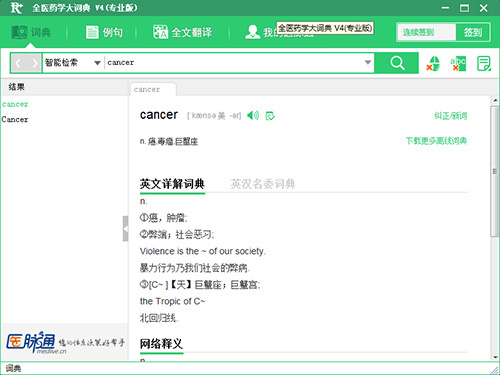Go forward with the right arrow button
The image size is (500, 375).
[34, 63]
